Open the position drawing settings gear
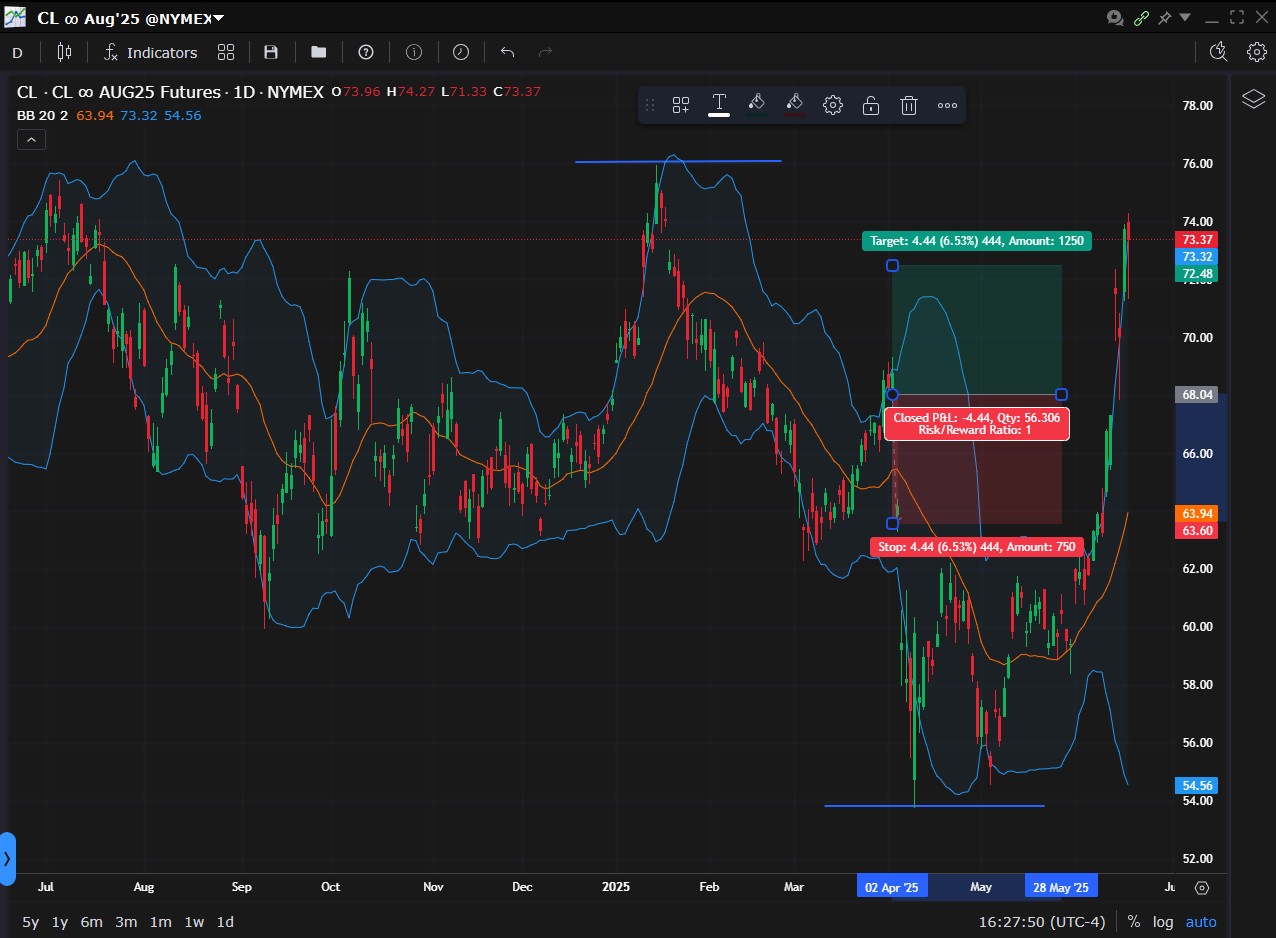The image size is (1276, 938). pyautogui.click(x=832, y=105)
